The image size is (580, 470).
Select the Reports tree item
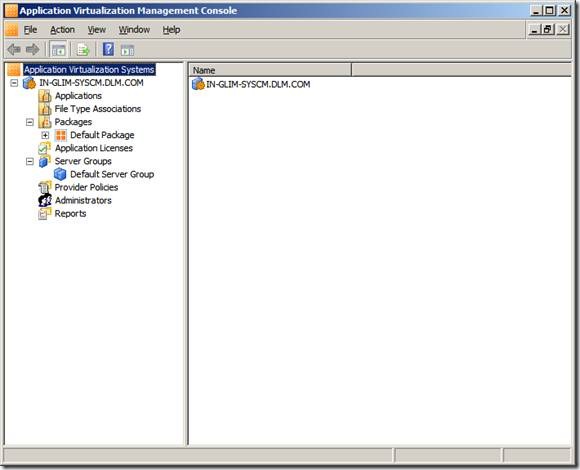[x=70, y=213]
